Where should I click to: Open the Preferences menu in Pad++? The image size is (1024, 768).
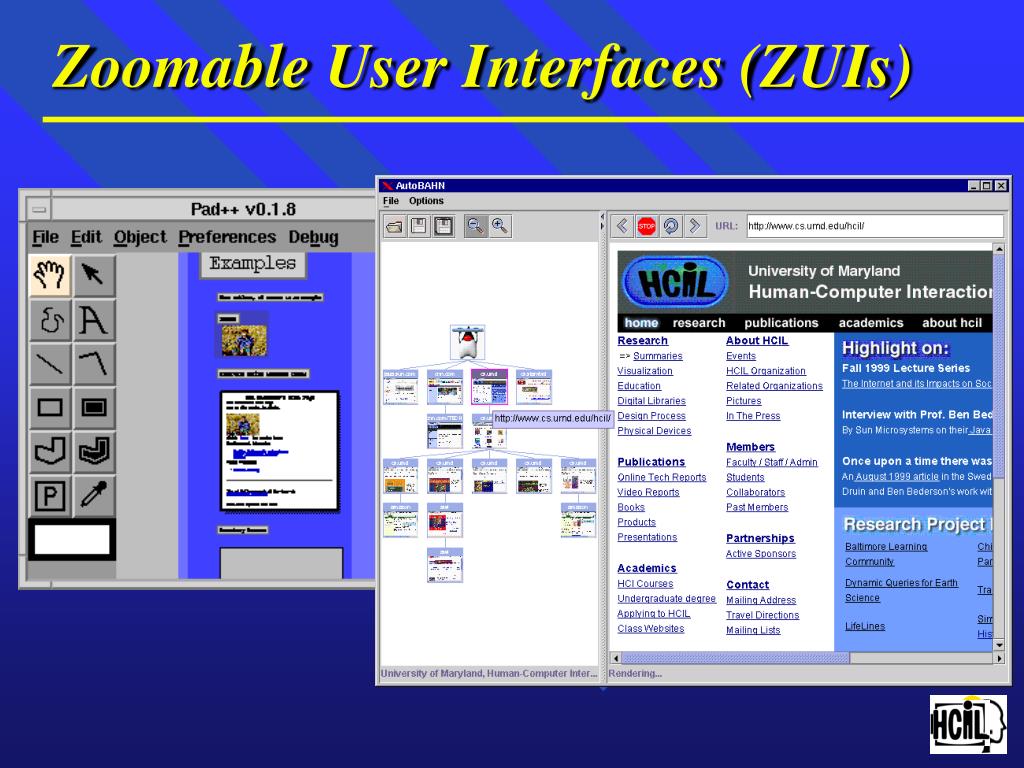pyautogui.click(x=227, y=237)
